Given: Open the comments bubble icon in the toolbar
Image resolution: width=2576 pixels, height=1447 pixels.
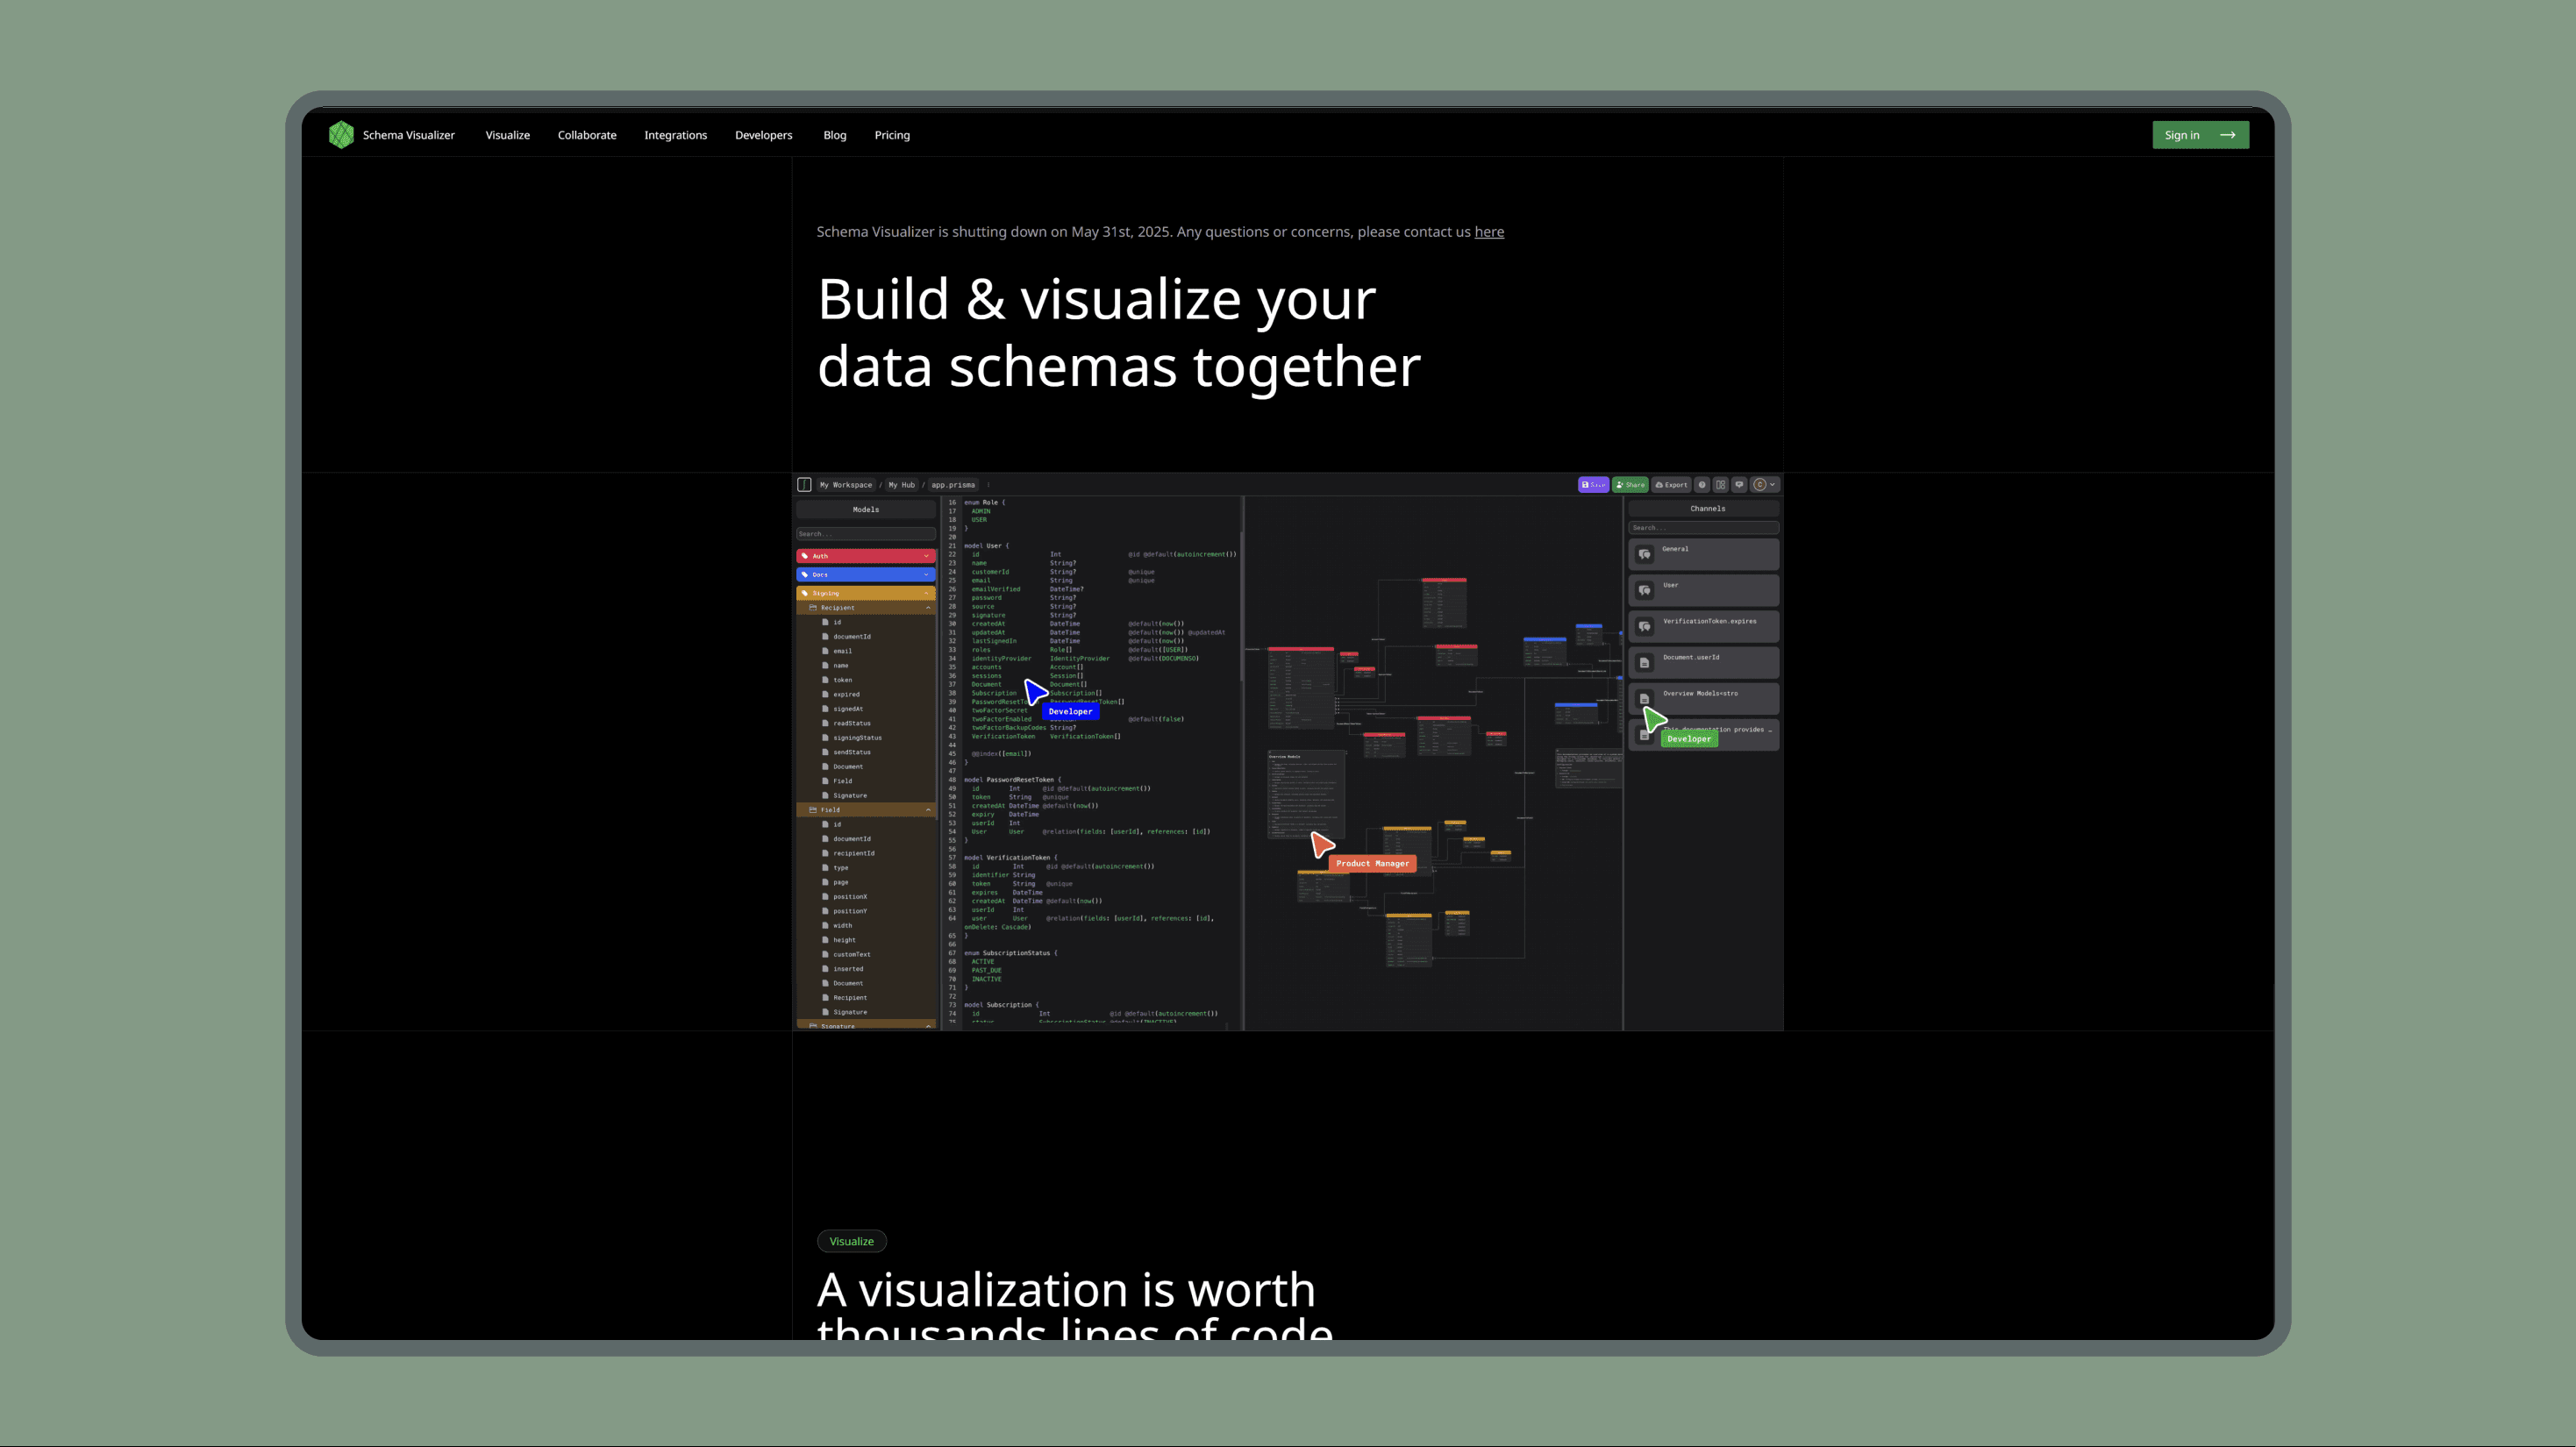Looking at the screenshot, I should pyautogui.click(x=1739, y=485).
